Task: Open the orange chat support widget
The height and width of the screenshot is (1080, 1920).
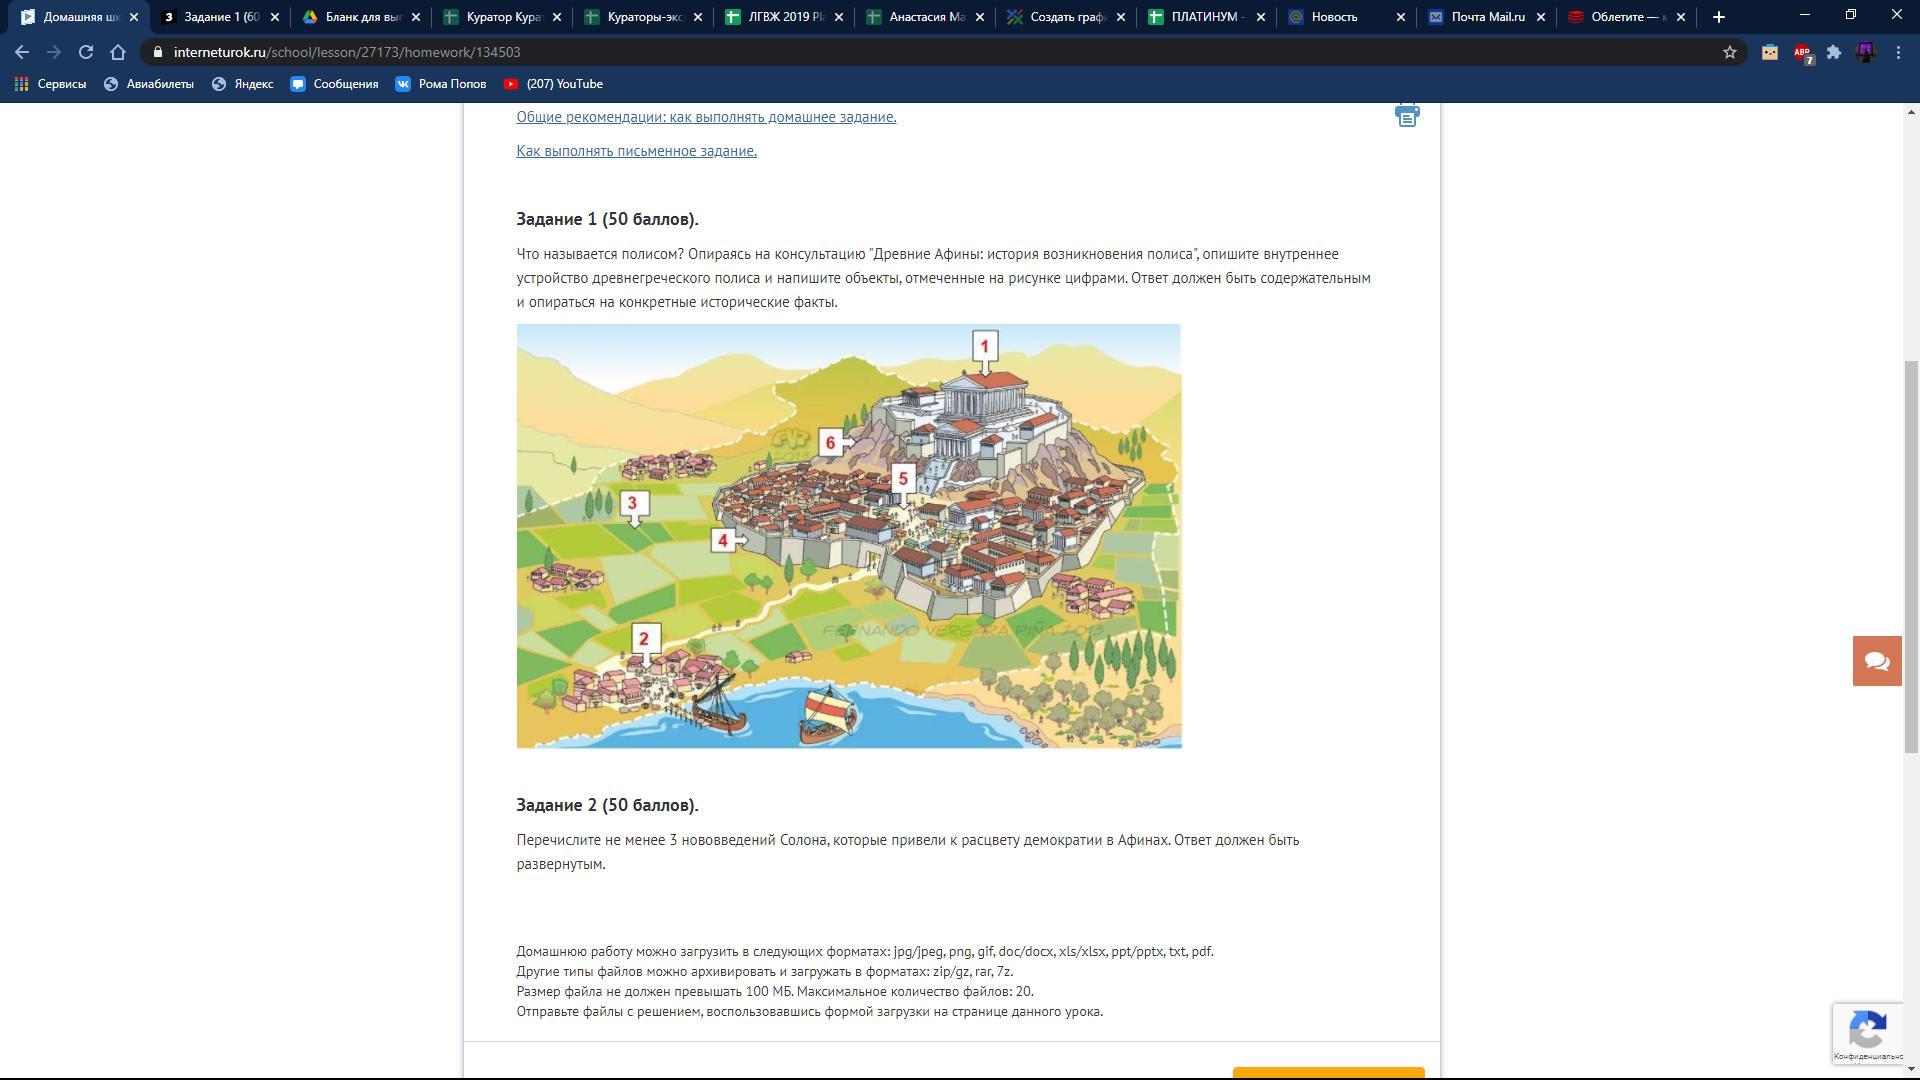Action: (x=1876, y=661)
